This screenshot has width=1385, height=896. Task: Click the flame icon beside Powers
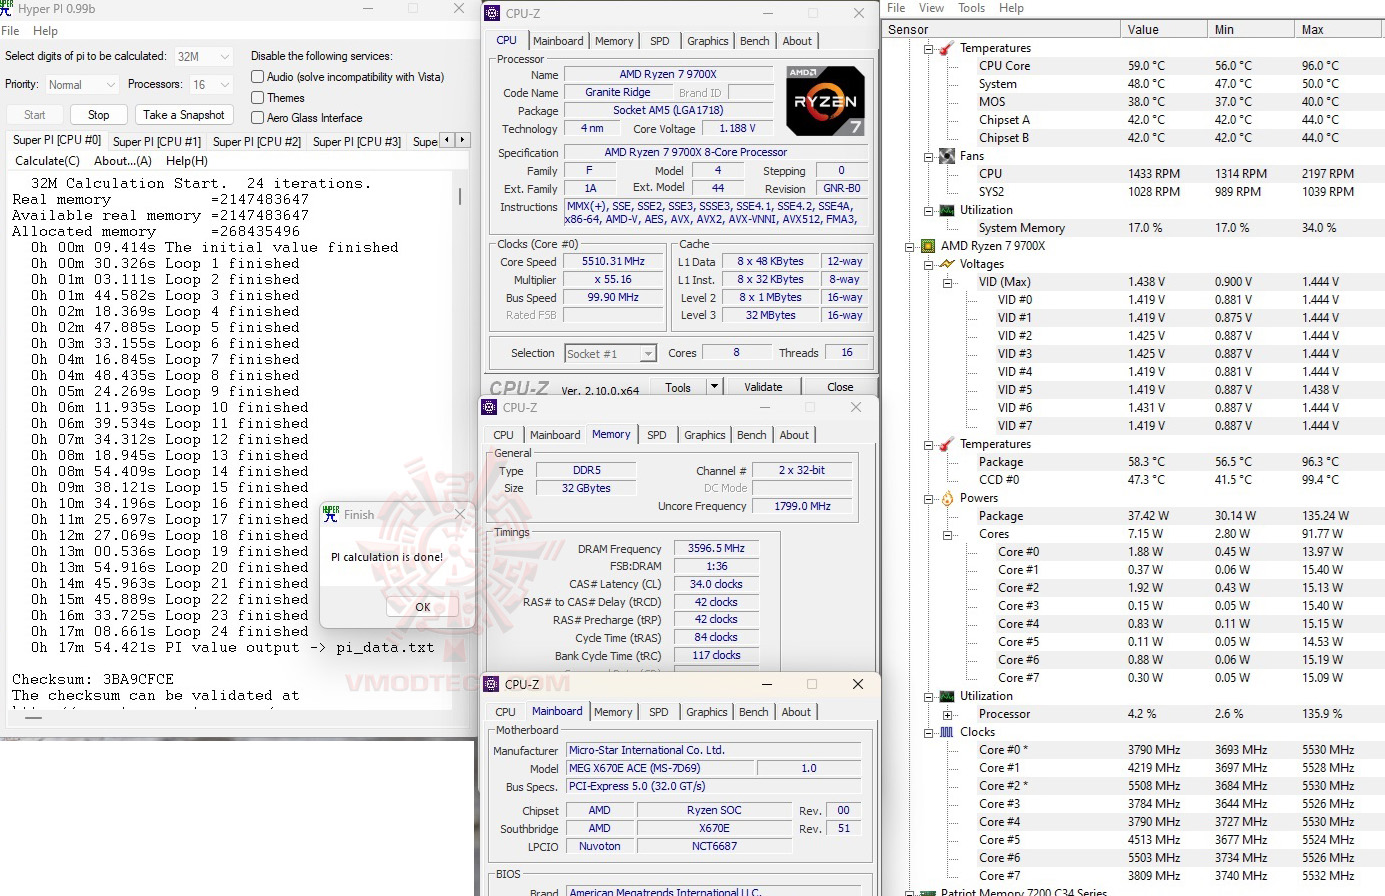(946, 498)
